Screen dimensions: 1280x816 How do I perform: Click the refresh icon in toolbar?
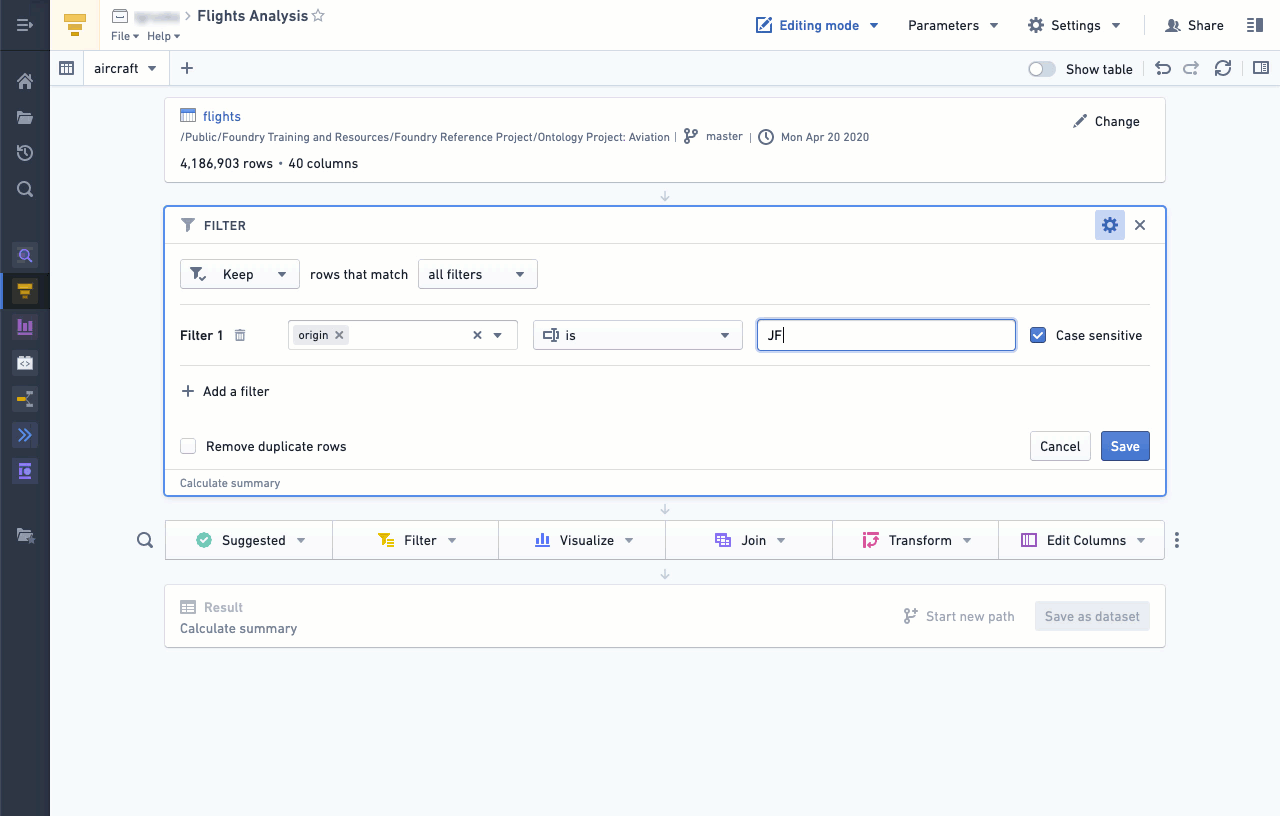[1222, 68]
